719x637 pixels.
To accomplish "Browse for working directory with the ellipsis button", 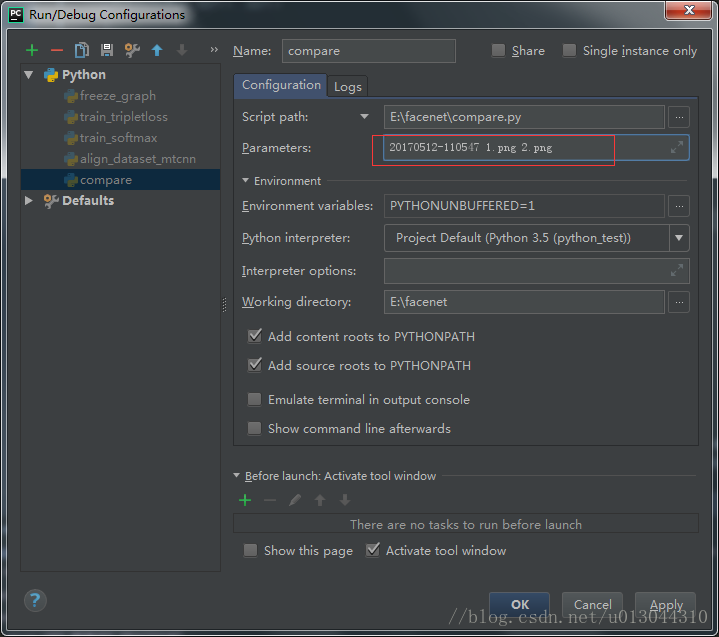I will click(x=679, y=302).
